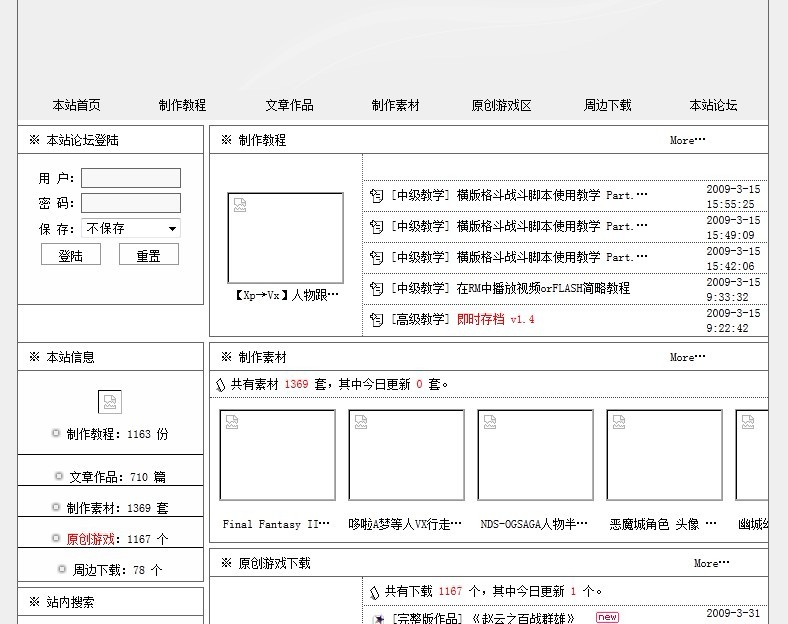The image size is (788, 624).
Task: Open the 周边下载 navigation item
Action: coord(608,105)
